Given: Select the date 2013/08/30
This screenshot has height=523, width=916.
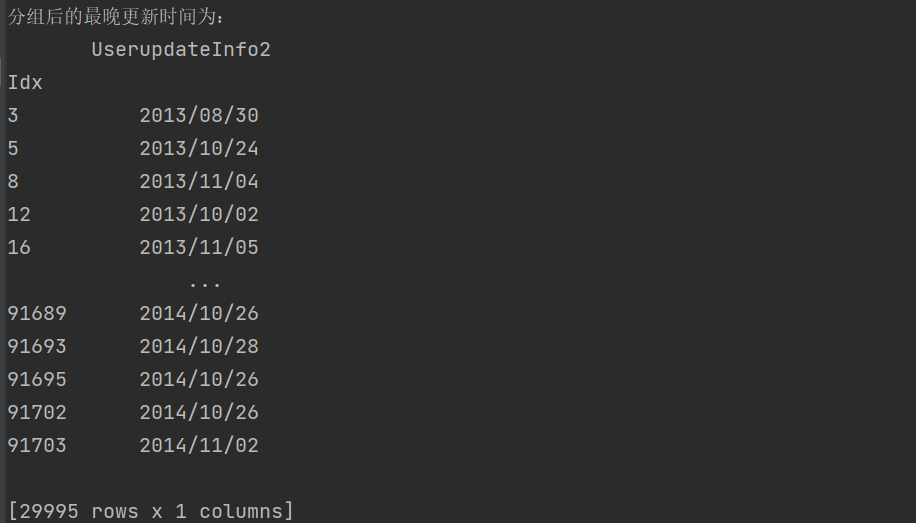Looking at the screenshot, I should [199, 115].
